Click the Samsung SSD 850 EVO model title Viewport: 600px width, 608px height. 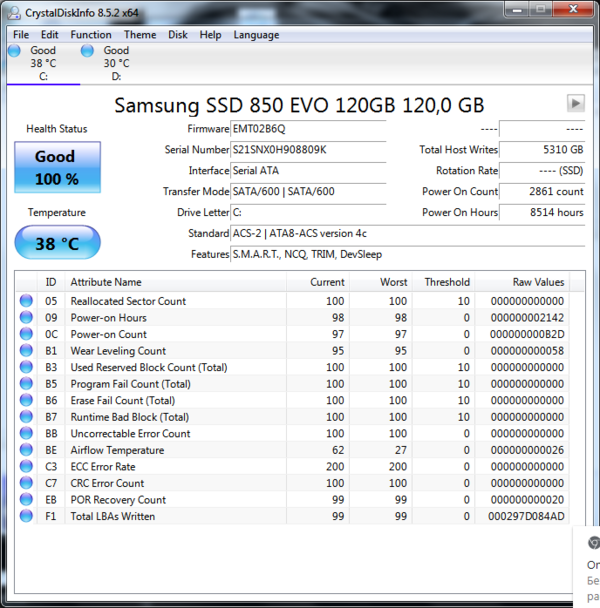[299, 105]
